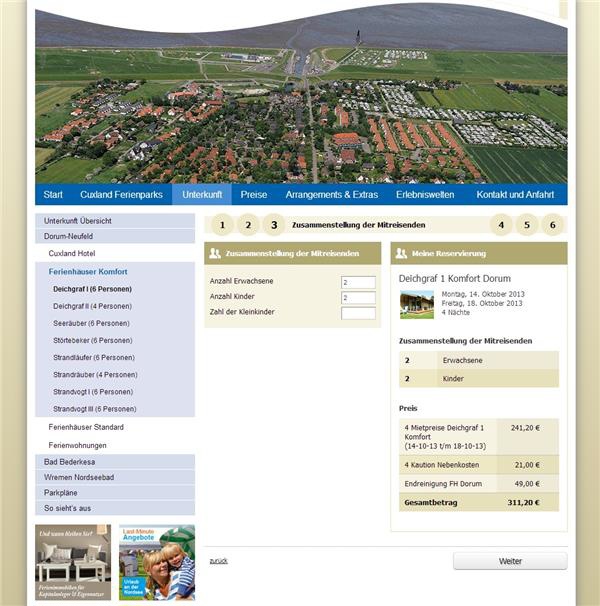Select the Zahl der Kleinkinder field
The height and width of the screenshot is (606, 600).
pyautogui.click(x=358, y=313)
